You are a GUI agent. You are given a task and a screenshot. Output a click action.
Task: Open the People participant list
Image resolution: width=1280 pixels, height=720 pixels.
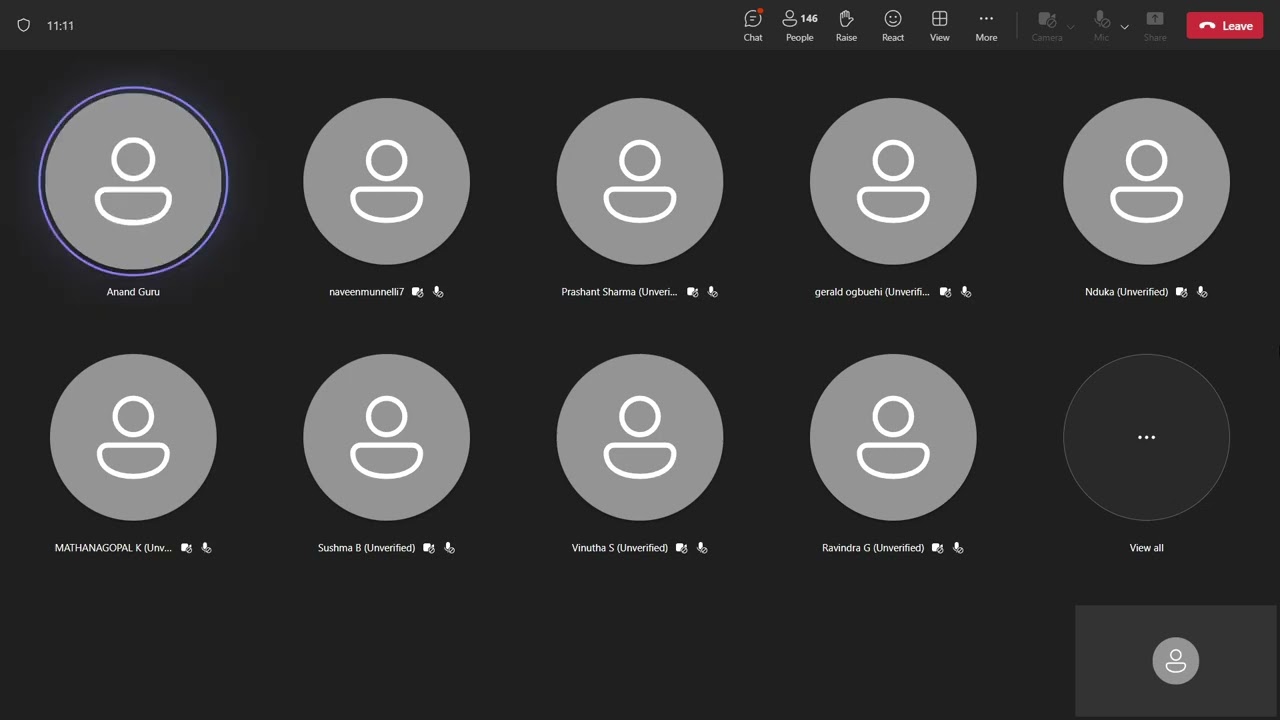coord(800,26)
